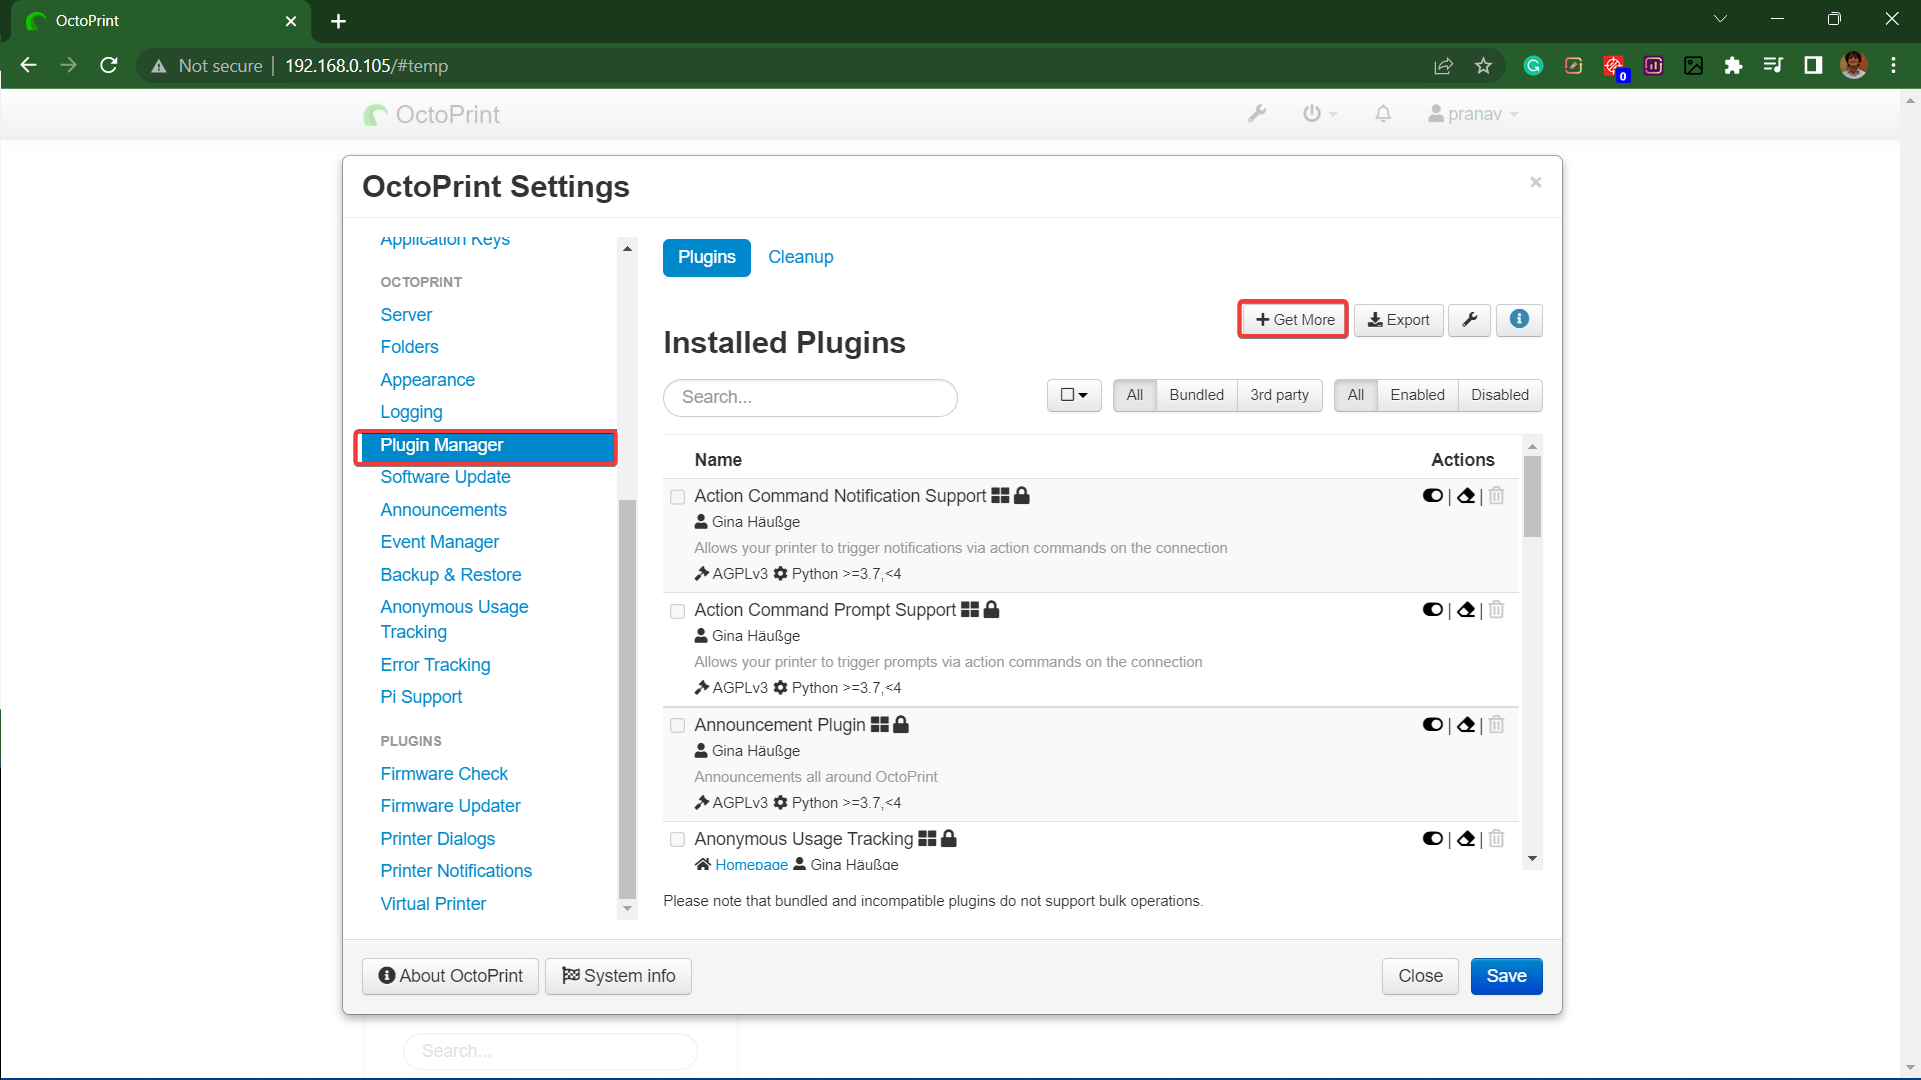This screenshot has height=1080, width=1921.
Task: Click Export plugins button
Action: (x=1398, y=320)
